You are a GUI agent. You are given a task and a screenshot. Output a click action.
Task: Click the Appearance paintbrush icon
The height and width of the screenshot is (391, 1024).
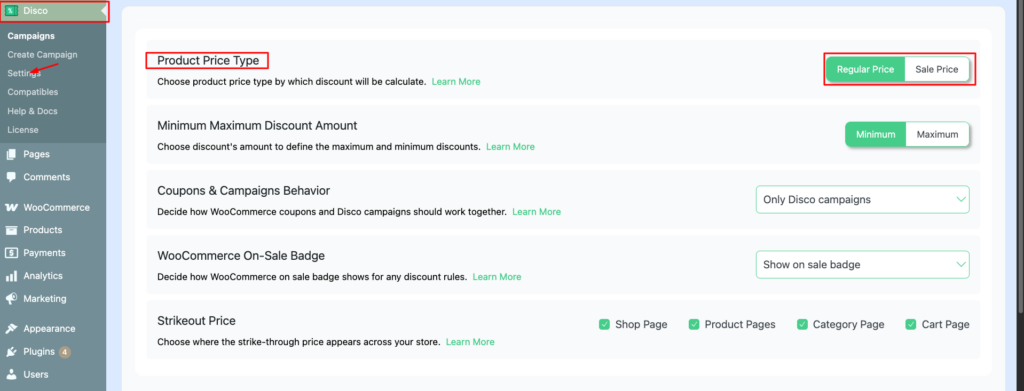(11, 328)
